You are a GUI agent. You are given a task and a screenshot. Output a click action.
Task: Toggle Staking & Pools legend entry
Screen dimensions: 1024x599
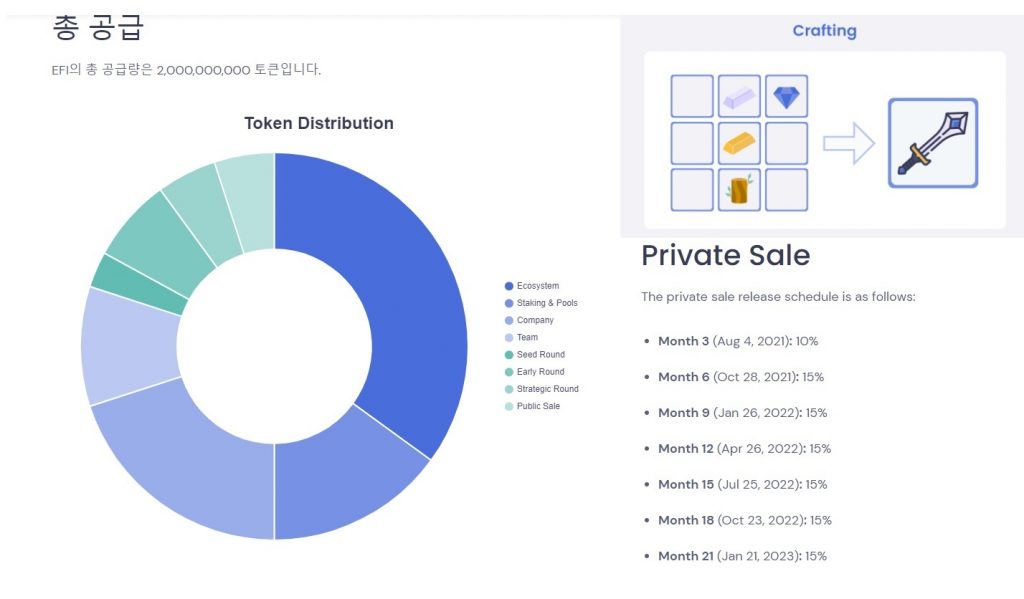click(x=546, y=303)
